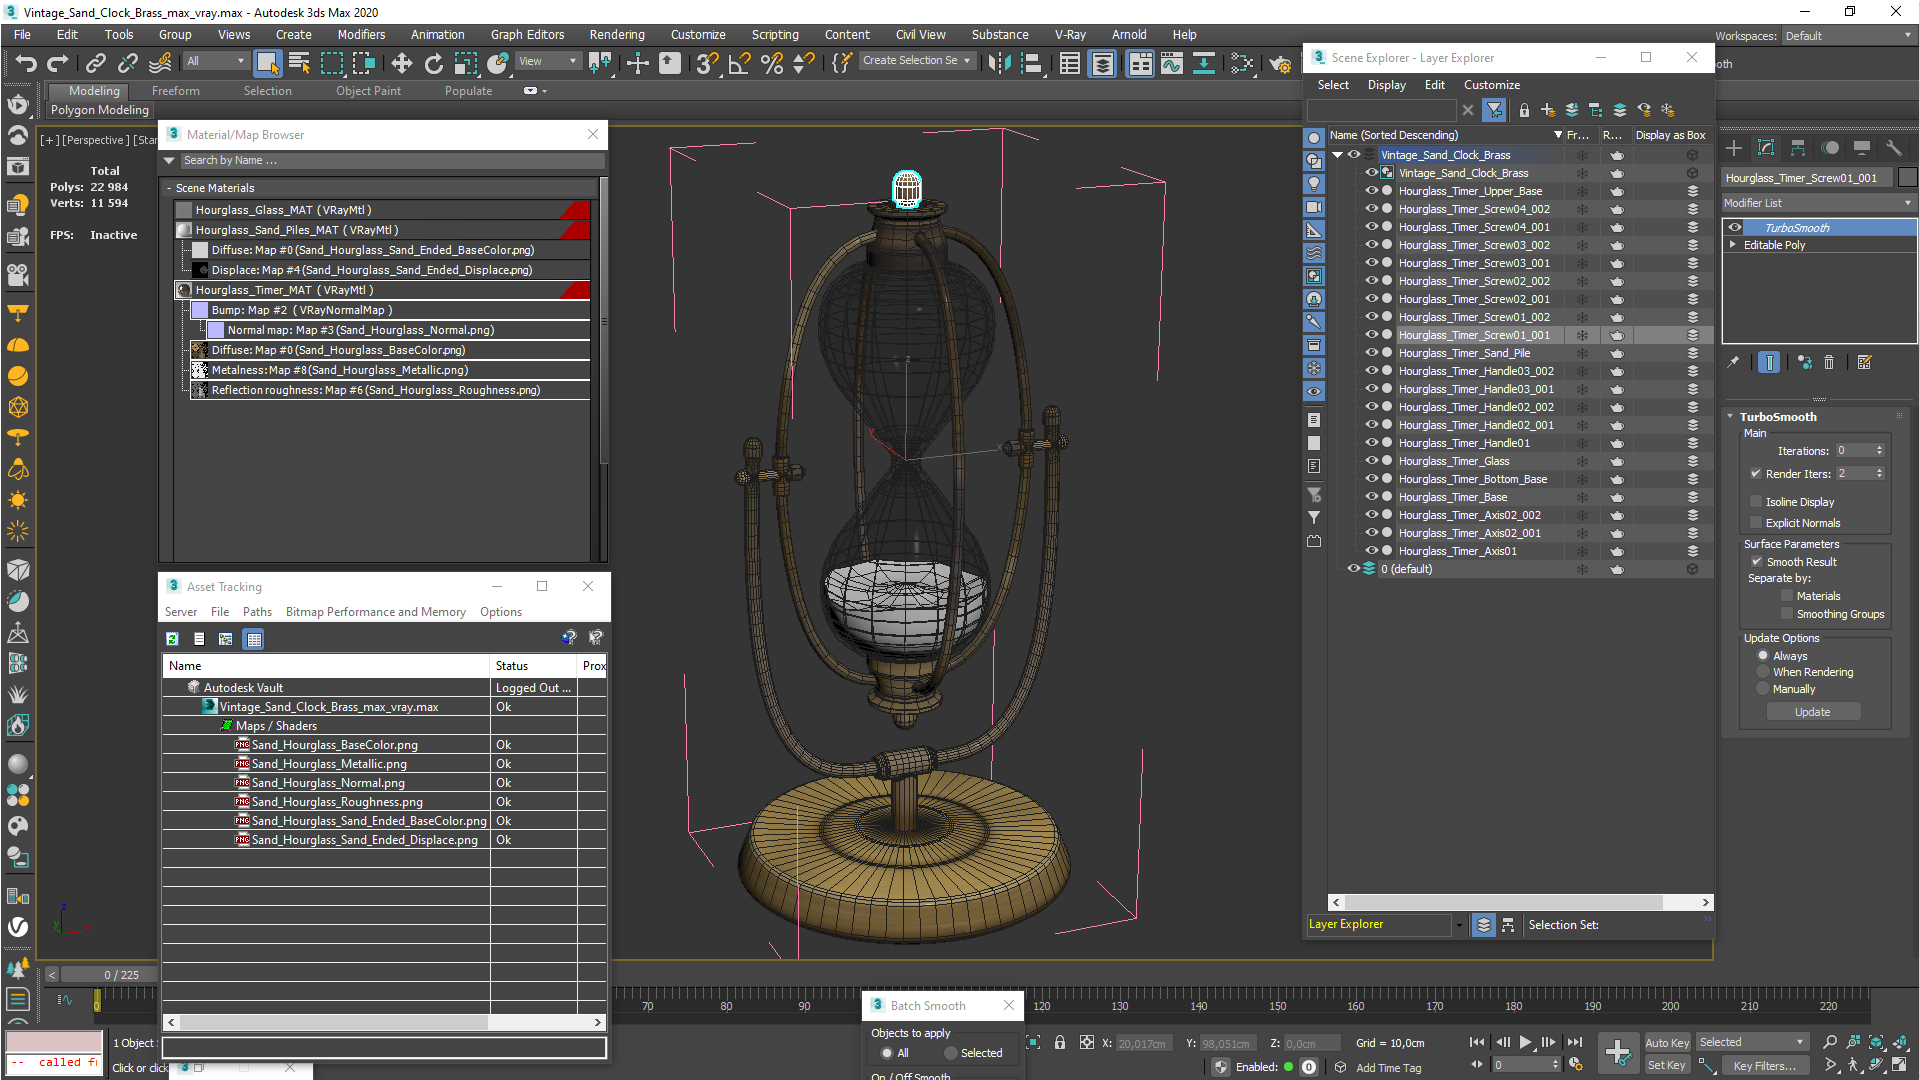The width and height of the screenshot is (1920, 1080).
Task: Create new layer in Scene Explorer
Action: click(x=1547, y=110)
